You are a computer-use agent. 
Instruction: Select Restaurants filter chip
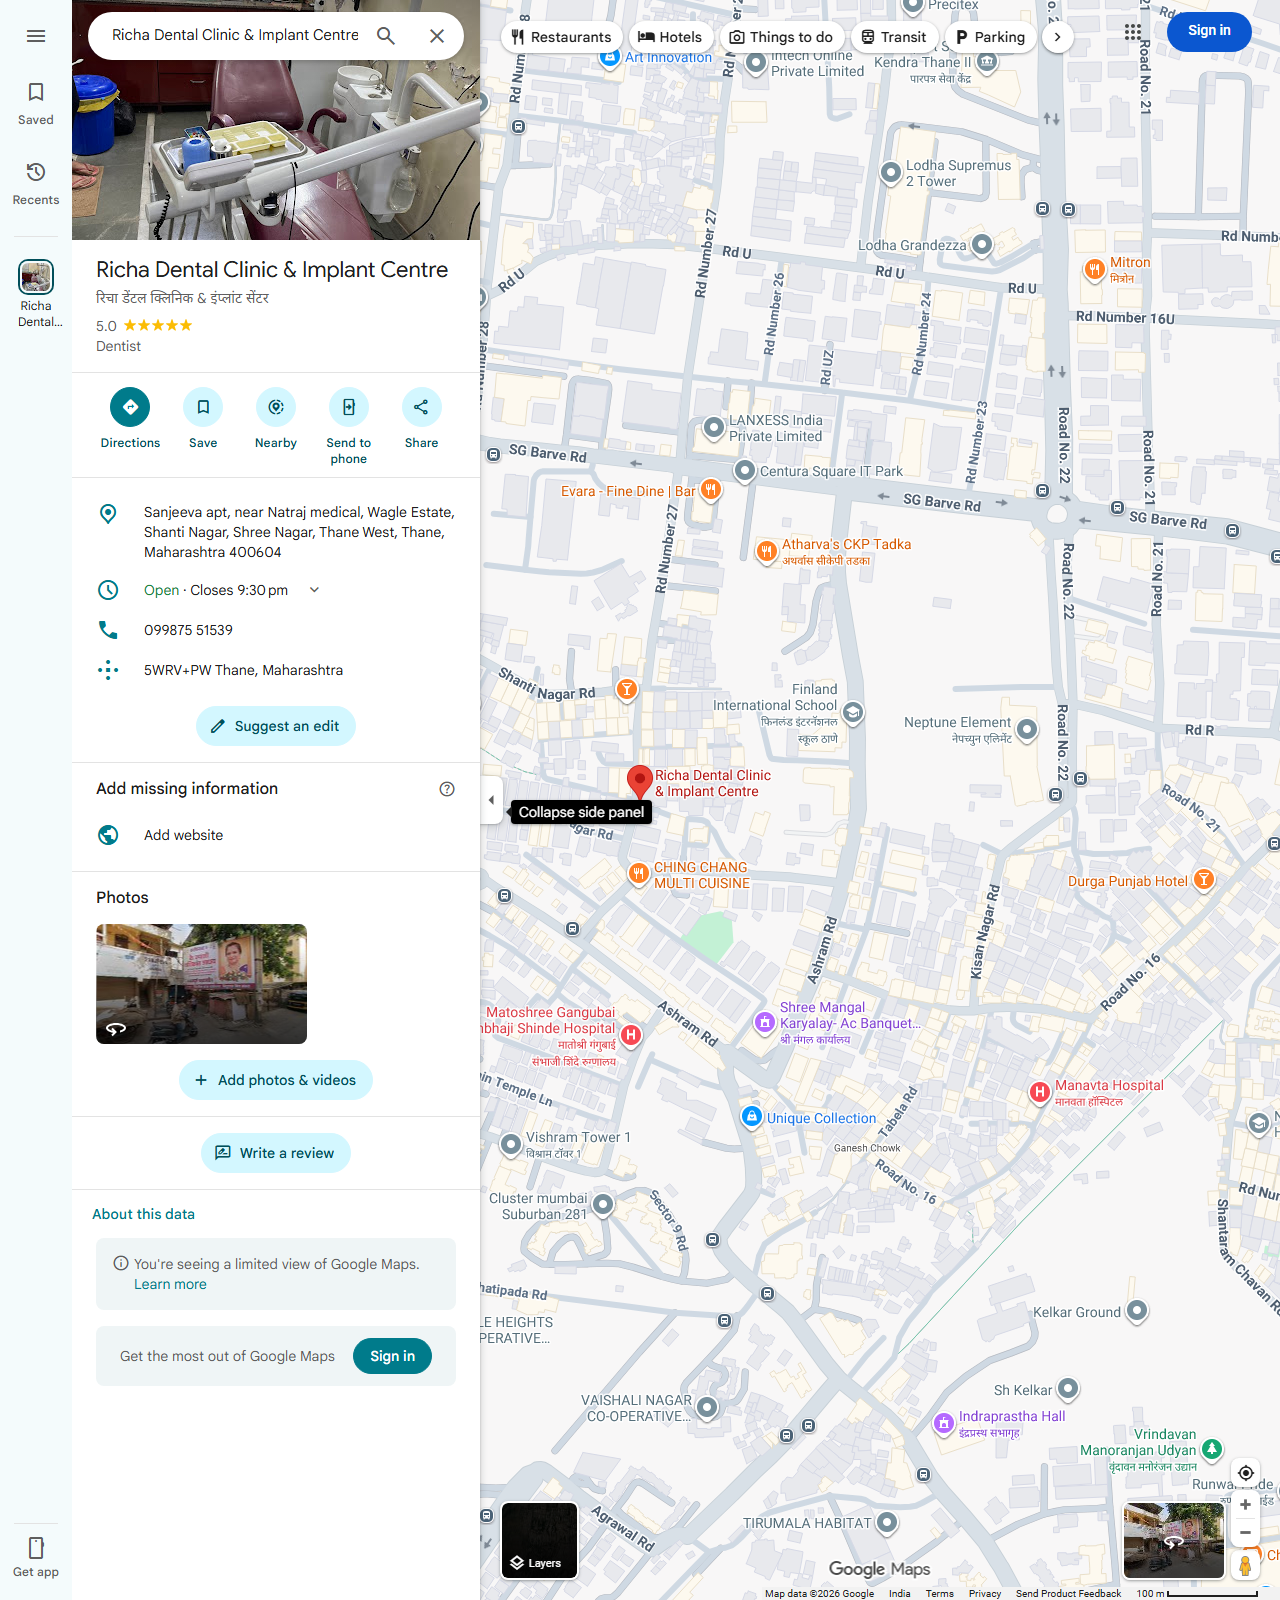561,37
